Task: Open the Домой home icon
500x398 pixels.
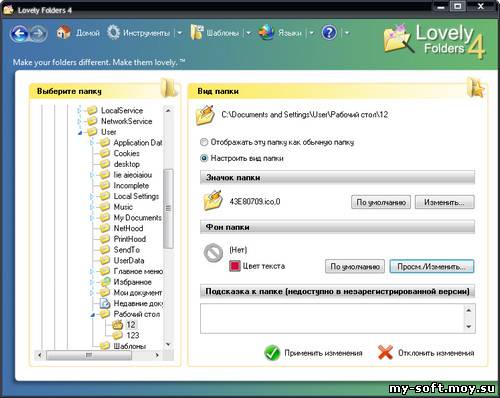Action: [x=63, y=33]
